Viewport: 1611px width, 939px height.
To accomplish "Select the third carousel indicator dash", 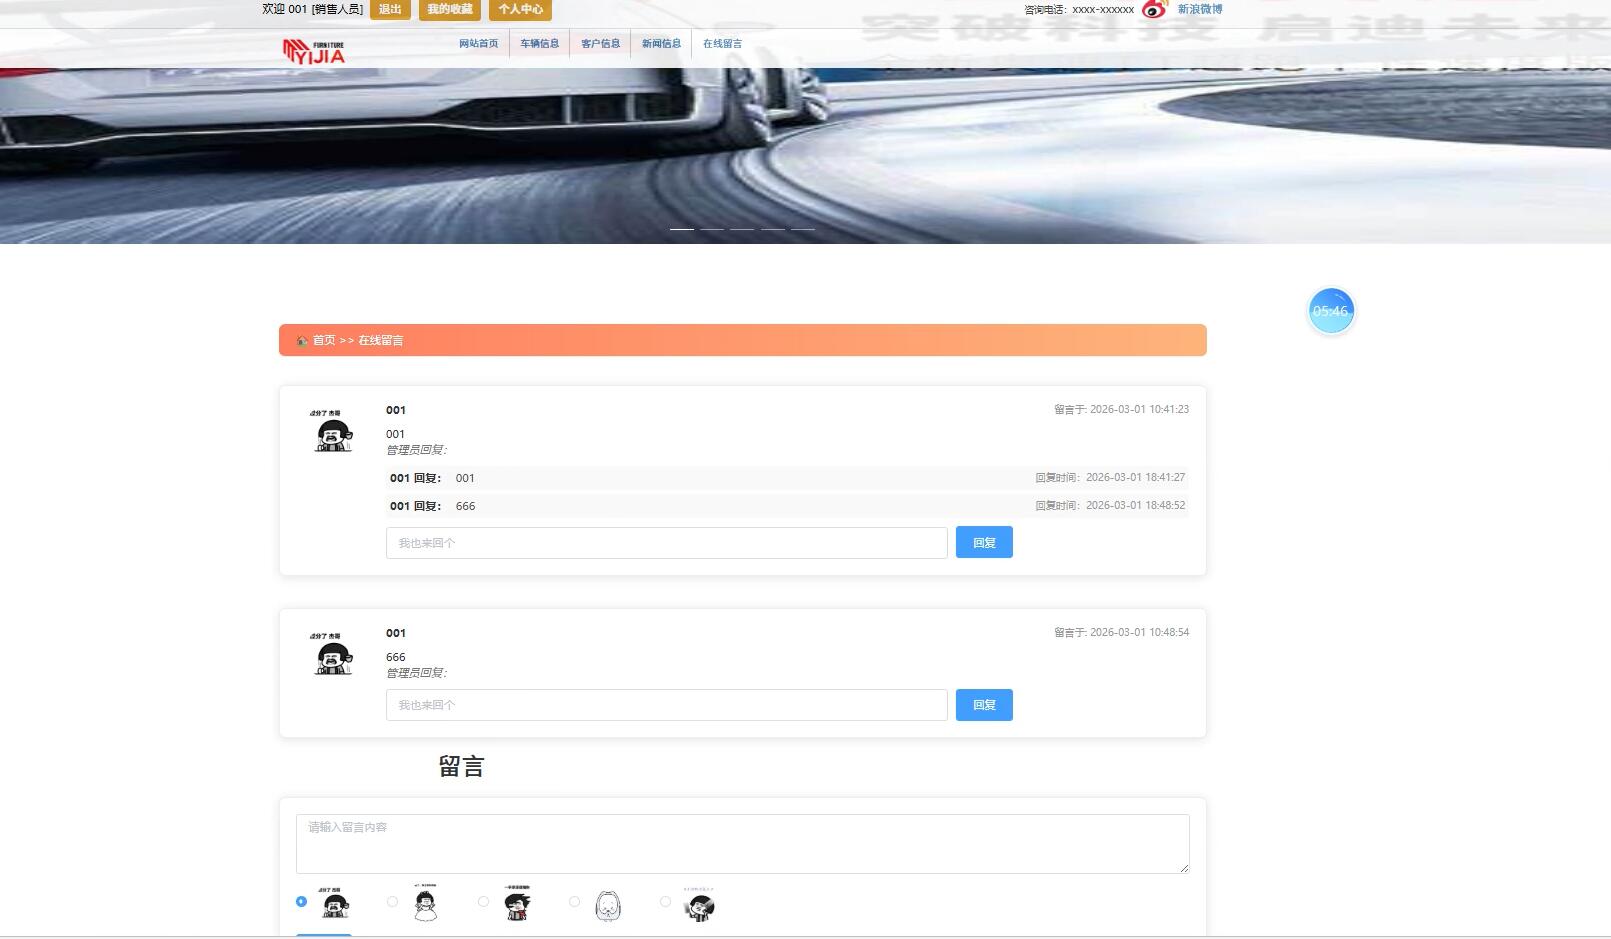I will pyautogui.click(x=742, y=229).
